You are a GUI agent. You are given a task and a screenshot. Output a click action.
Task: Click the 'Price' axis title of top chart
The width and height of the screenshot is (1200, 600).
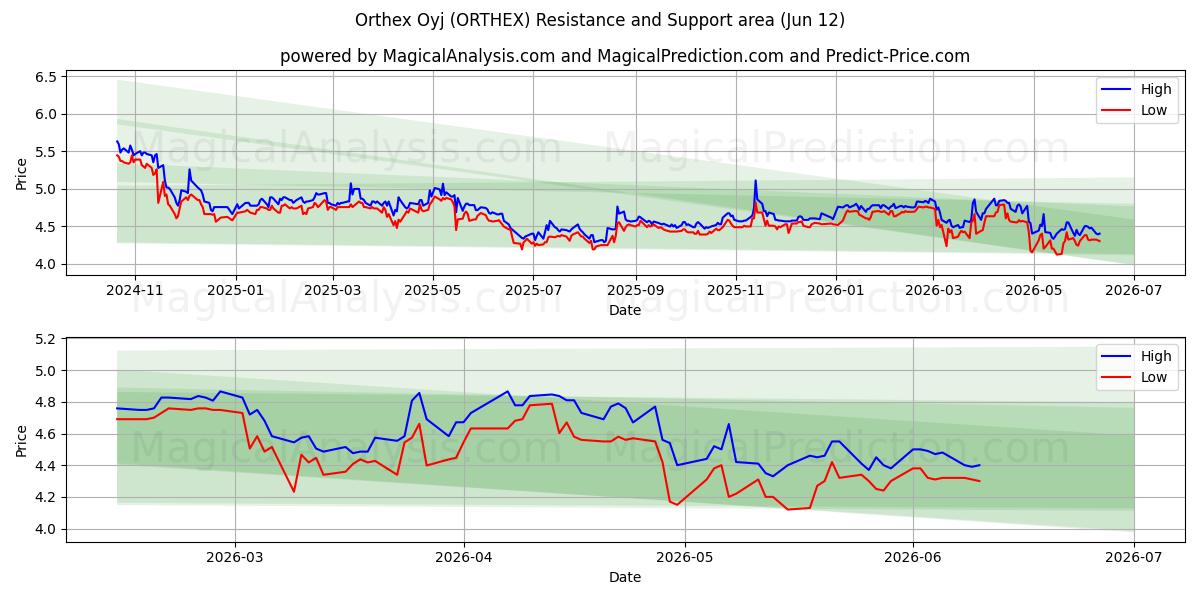[22, 173]
